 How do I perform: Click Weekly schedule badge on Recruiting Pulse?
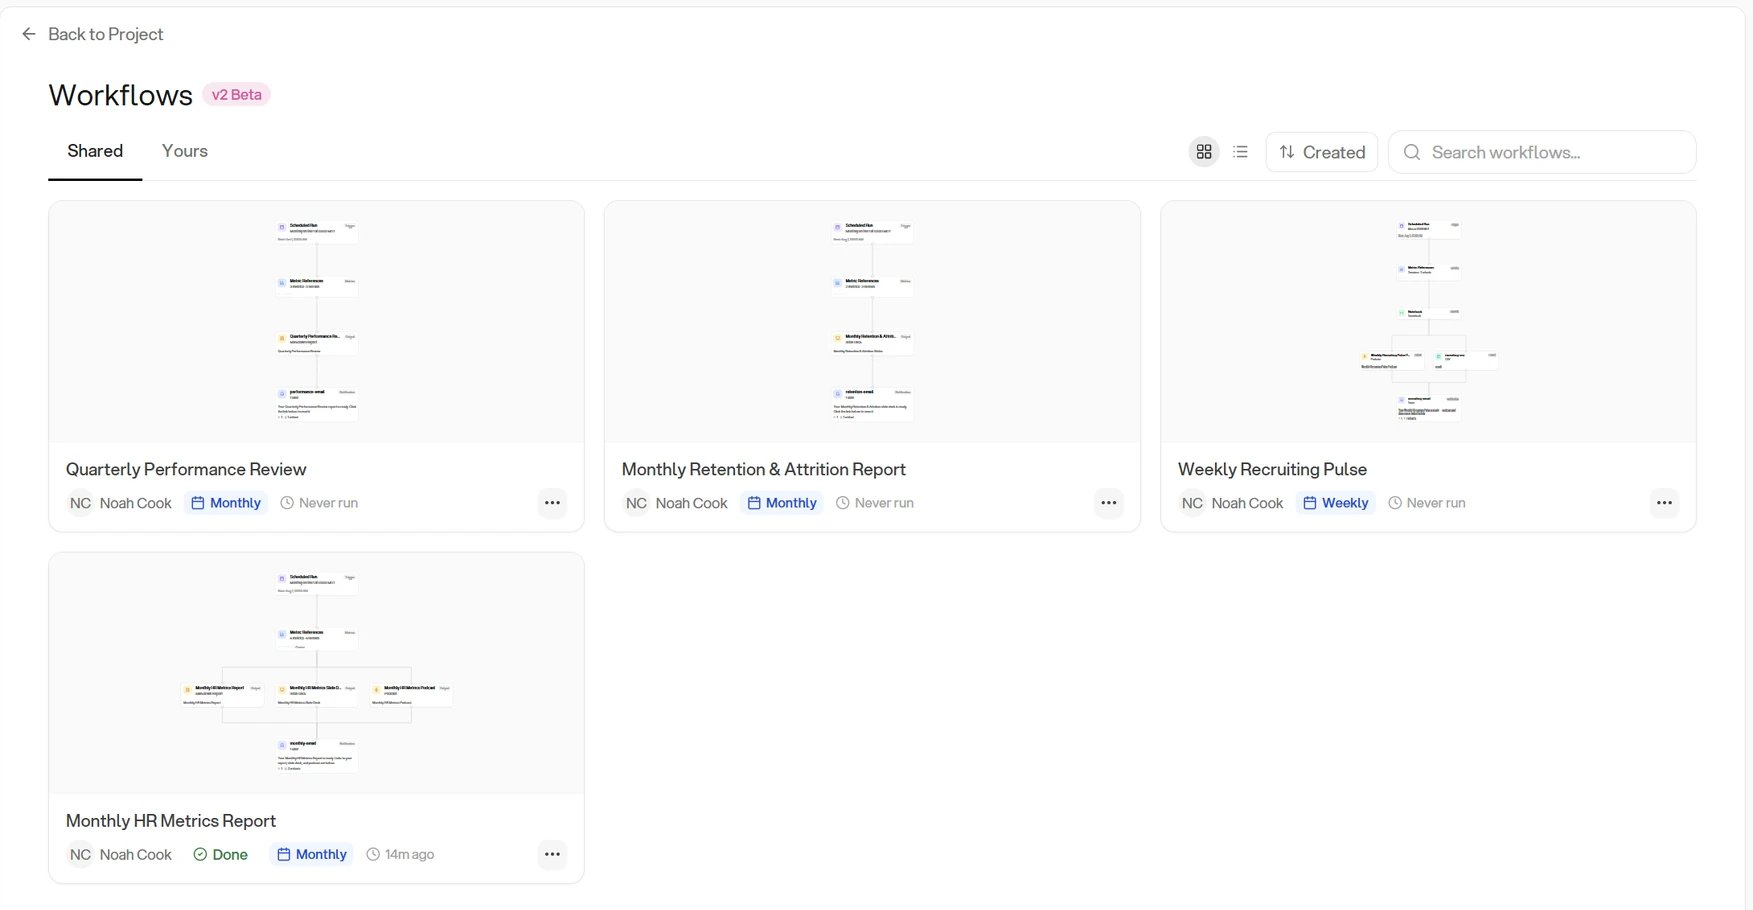pos(1336,503)
